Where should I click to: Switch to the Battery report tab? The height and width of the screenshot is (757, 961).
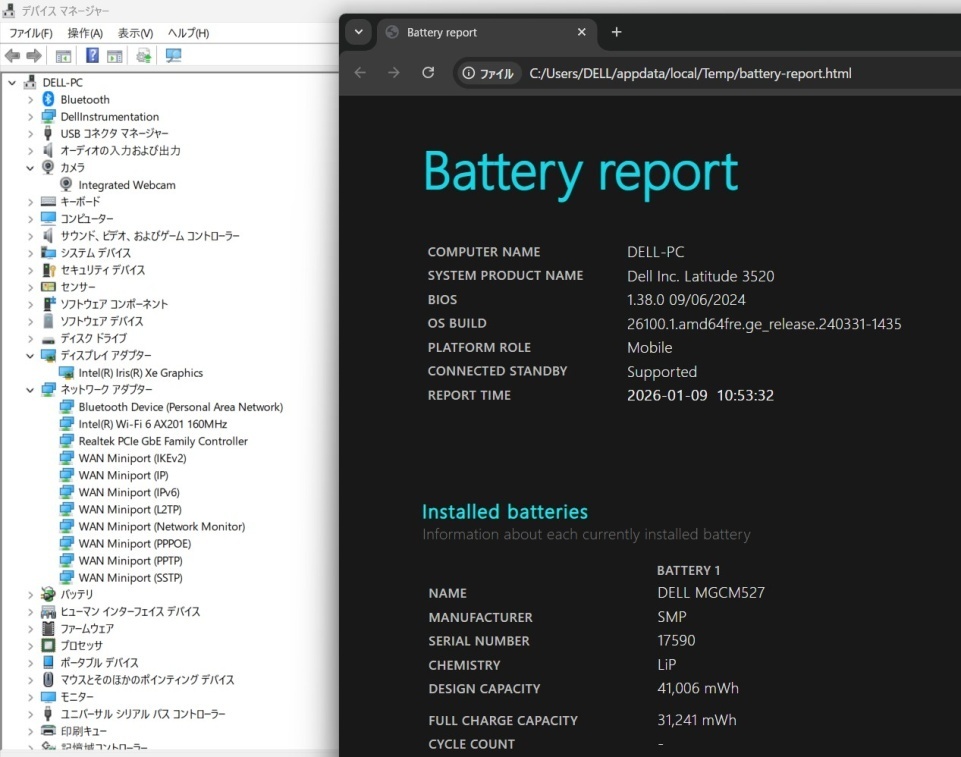coord(470,32)
